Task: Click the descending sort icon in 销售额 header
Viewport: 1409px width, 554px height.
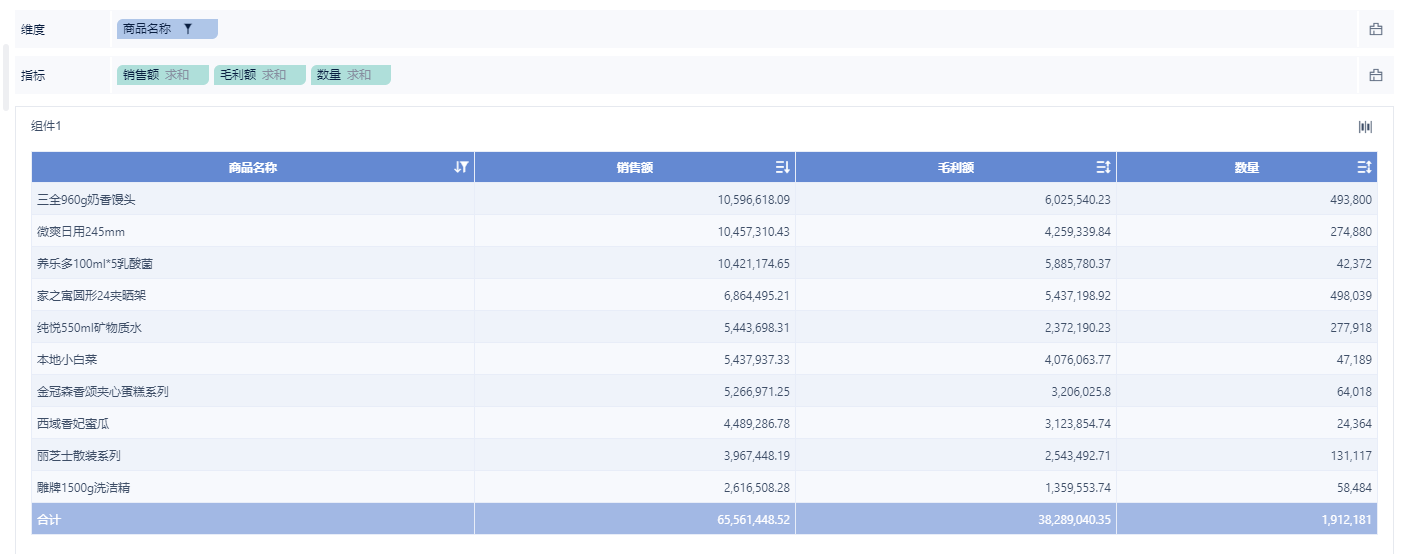Action: click(x=782, y=167)
